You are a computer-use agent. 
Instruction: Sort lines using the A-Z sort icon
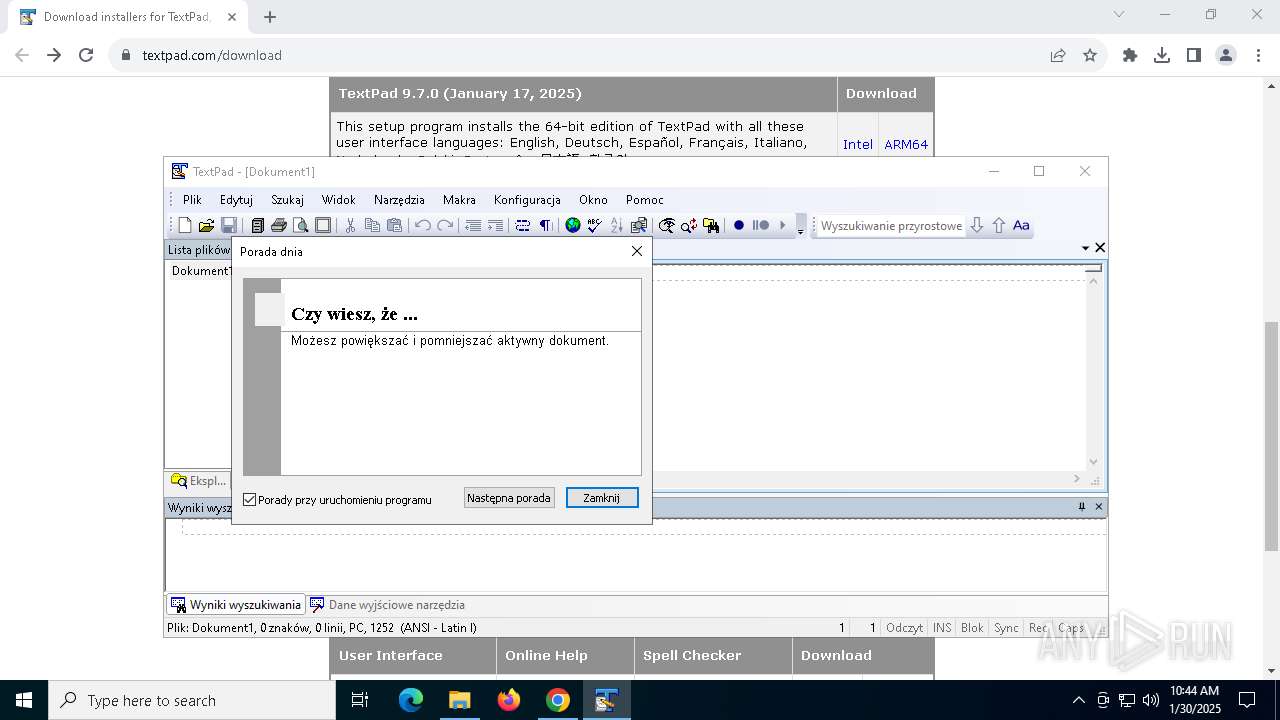616,225
